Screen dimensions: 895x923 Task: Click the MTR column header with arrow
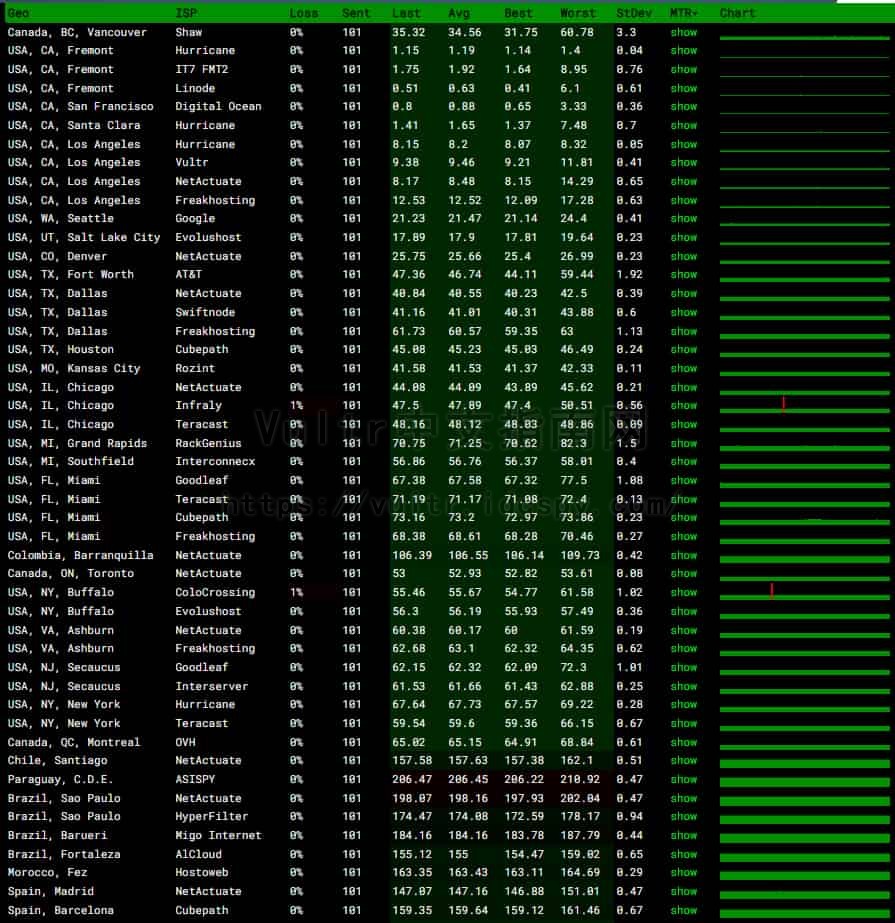tap(684, 13)
